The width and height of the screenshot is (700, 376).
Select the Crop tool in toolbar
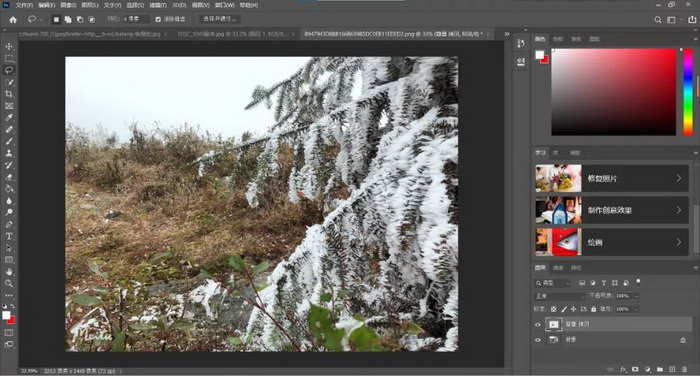[x=9, y=94]
